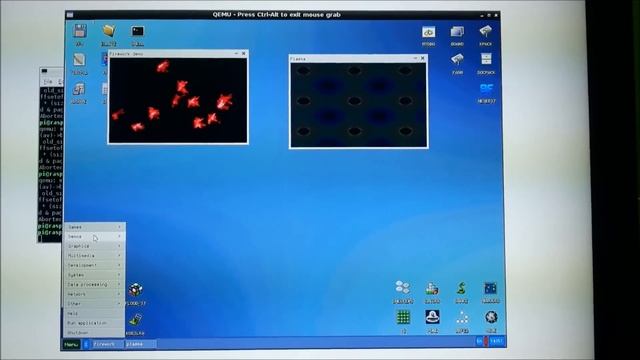The height and width of the screenshot is (360, 640).
Task: Minimize the Firework Demo window
Action: (x=236, y=53)
